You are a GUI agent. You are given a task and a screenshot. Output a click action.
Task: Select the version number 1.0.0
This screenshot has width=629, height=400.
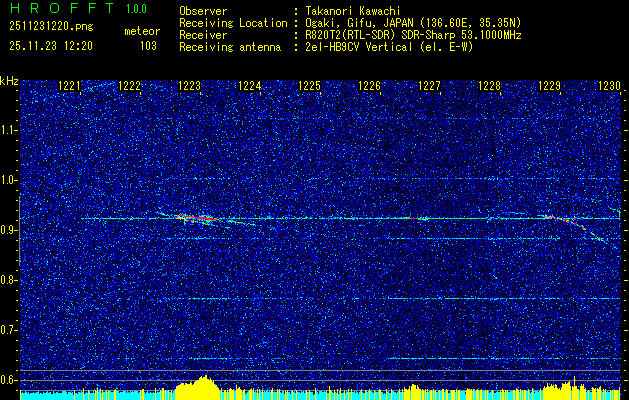tap(136, 9)
